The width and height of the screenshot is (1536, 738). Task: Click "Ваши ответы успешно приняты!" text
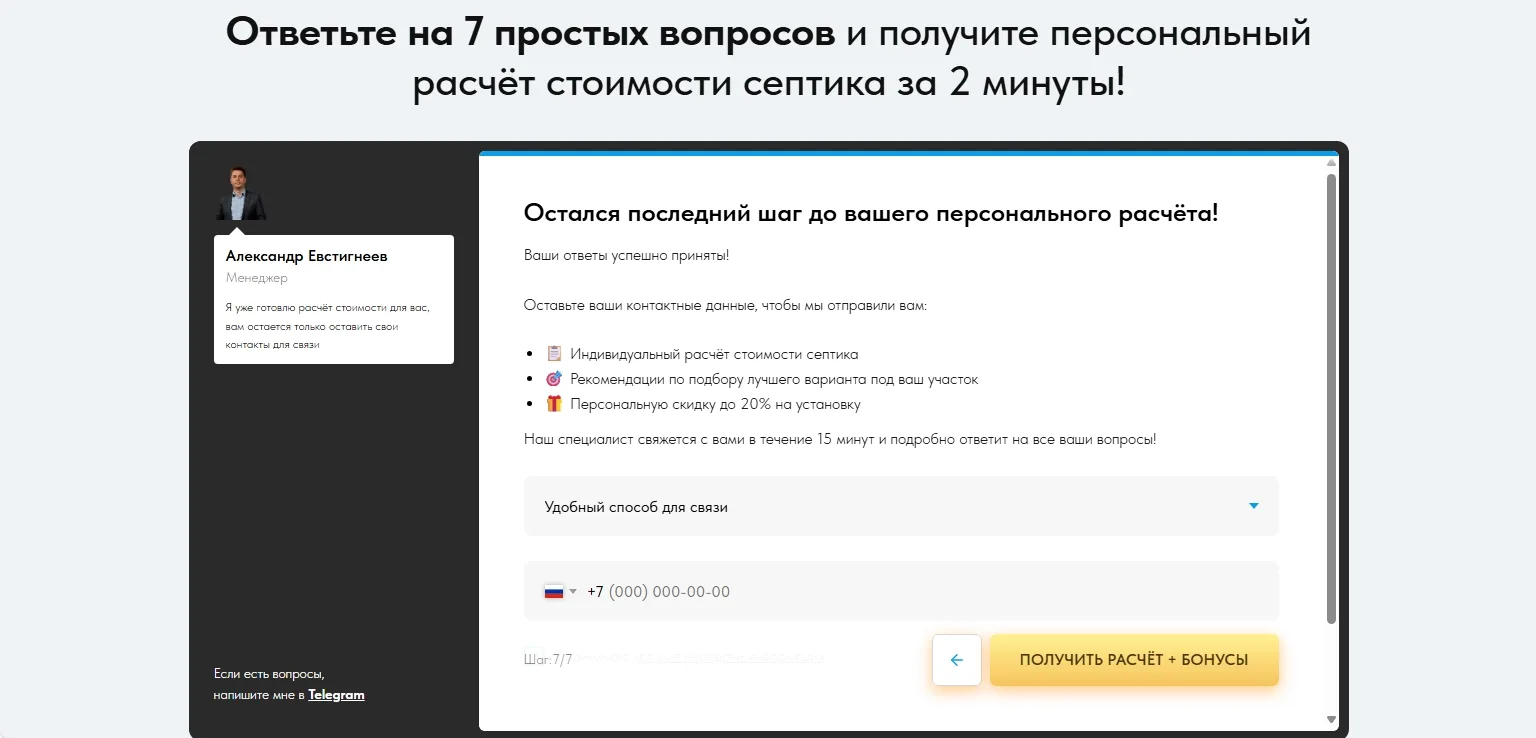626,255
